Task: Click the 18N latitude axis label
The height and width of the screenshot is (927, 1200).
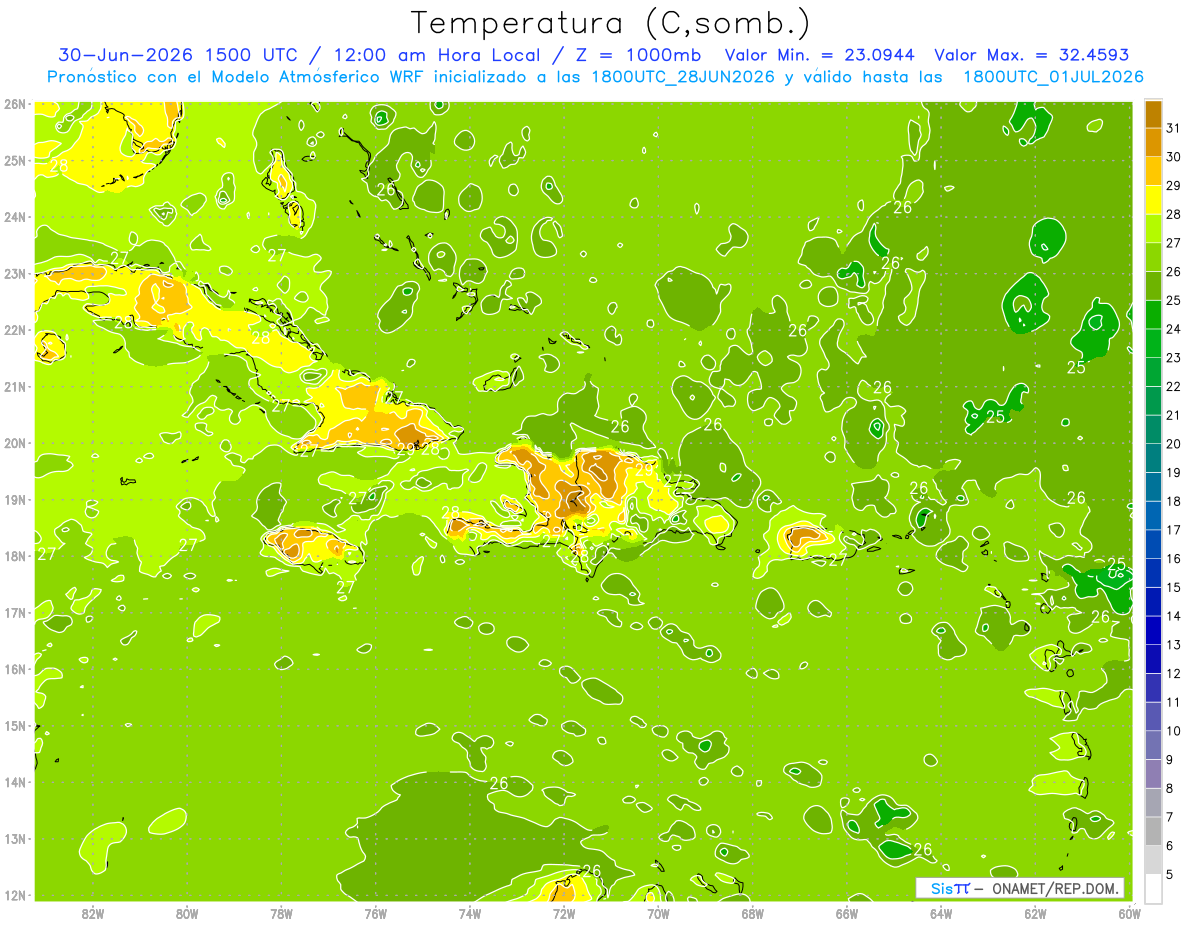Action: [14, 556]
